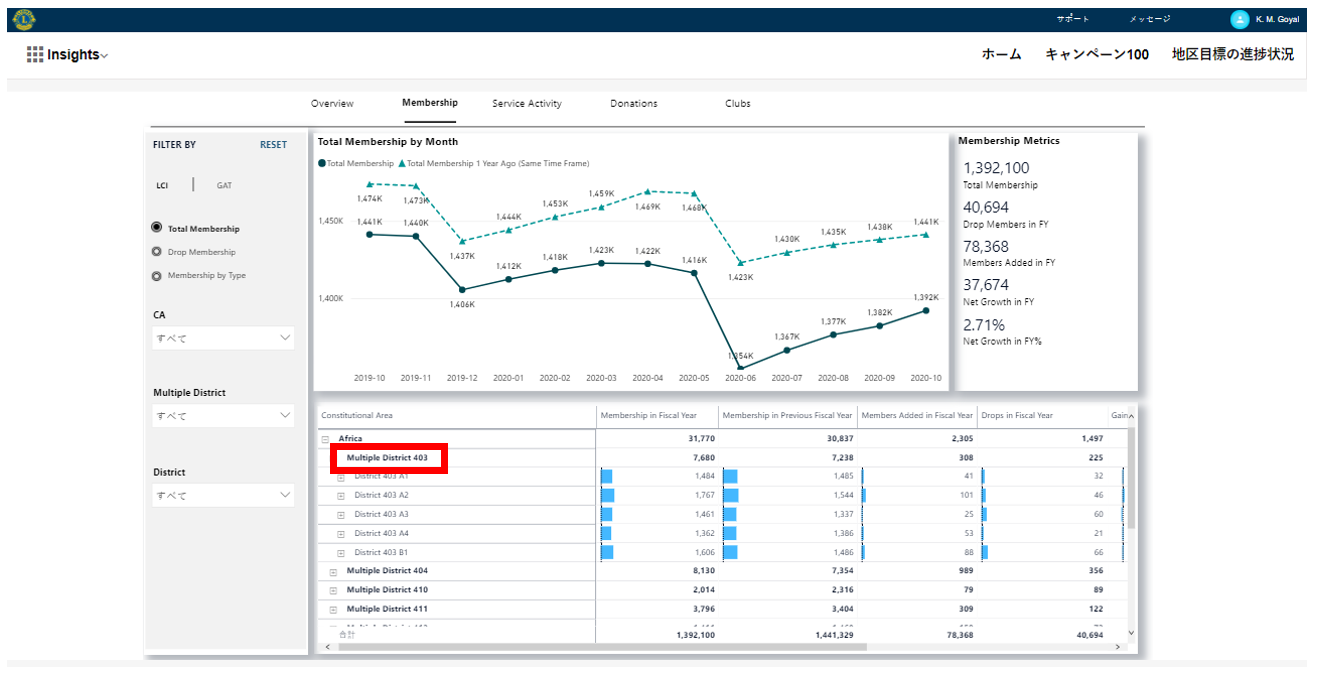Open the District filter dropdown
This screenshot has height=677, width=1319.
click(x=223, y=495)
